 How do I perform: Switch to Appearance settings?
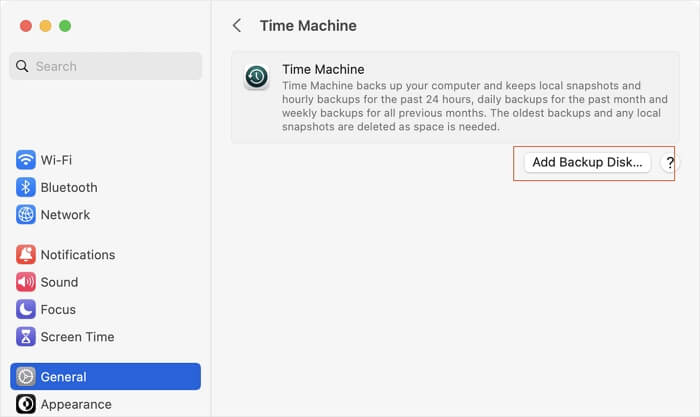point(75,404)
